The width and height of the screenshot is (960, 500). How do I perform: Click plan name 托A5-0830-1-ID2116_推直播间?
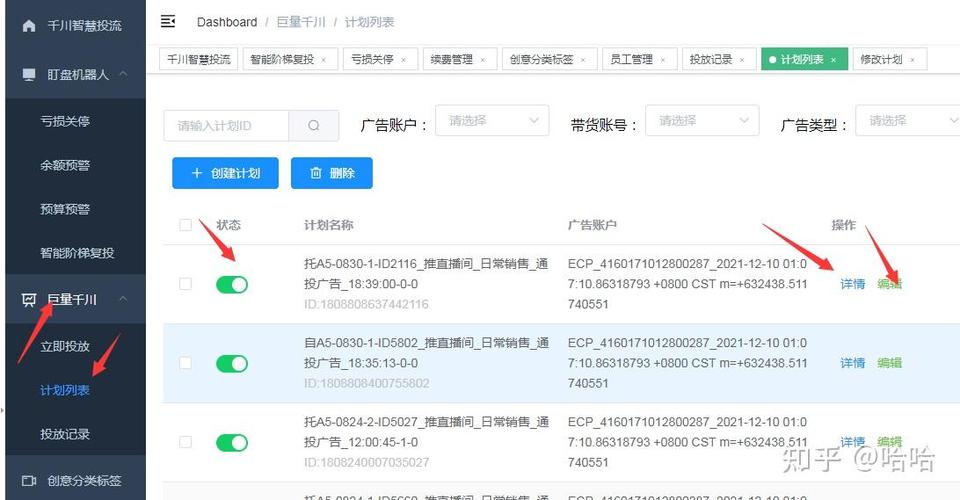point(426,274)
